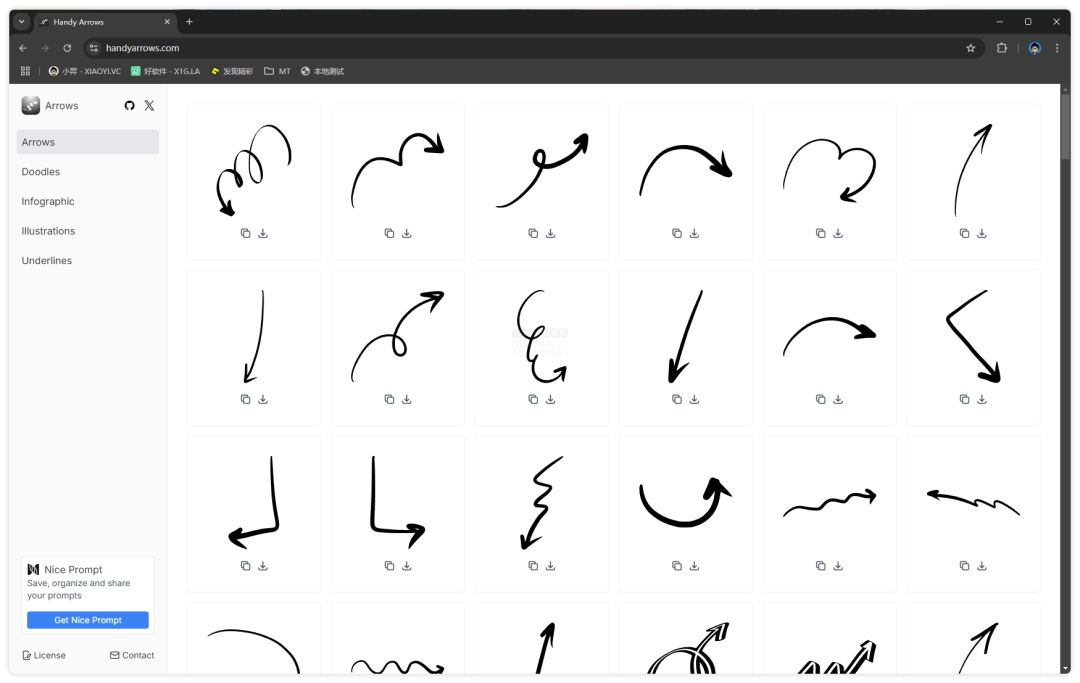Select the curly-tail arrow pointing up-right thumbnail

point(542,171)
